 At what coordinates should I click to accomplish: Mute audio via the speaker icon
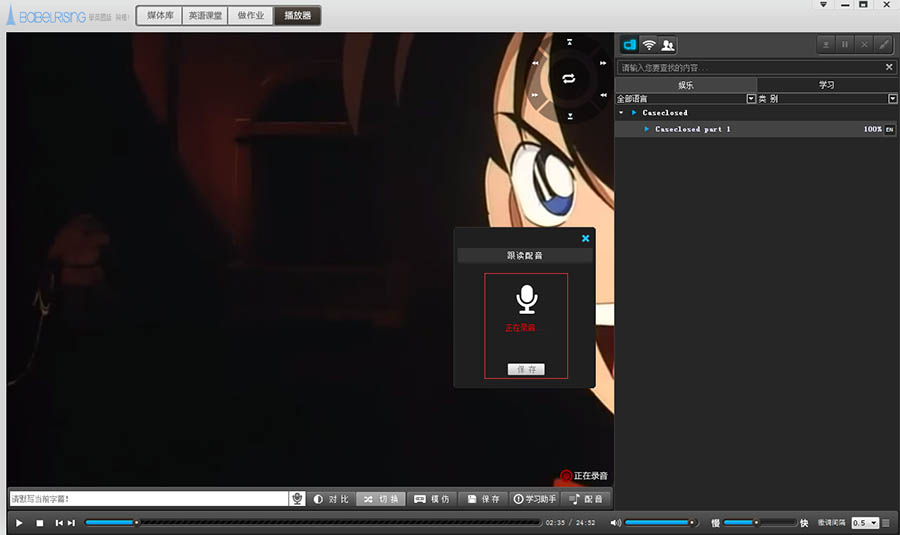coord(615,522)
